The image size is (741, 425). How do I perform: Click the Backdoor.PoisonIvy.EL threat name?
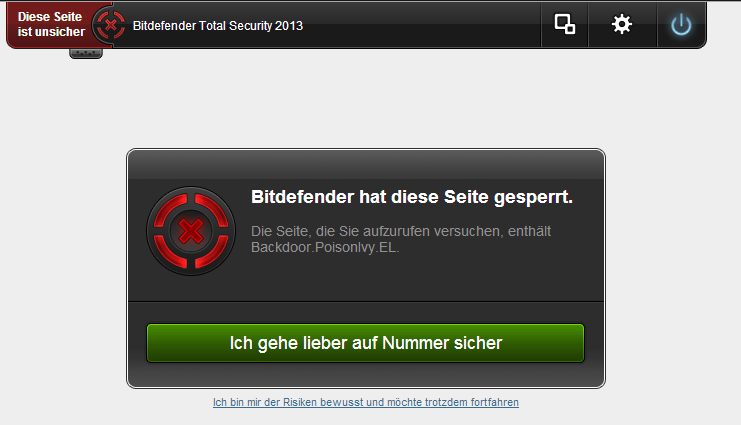325,247
